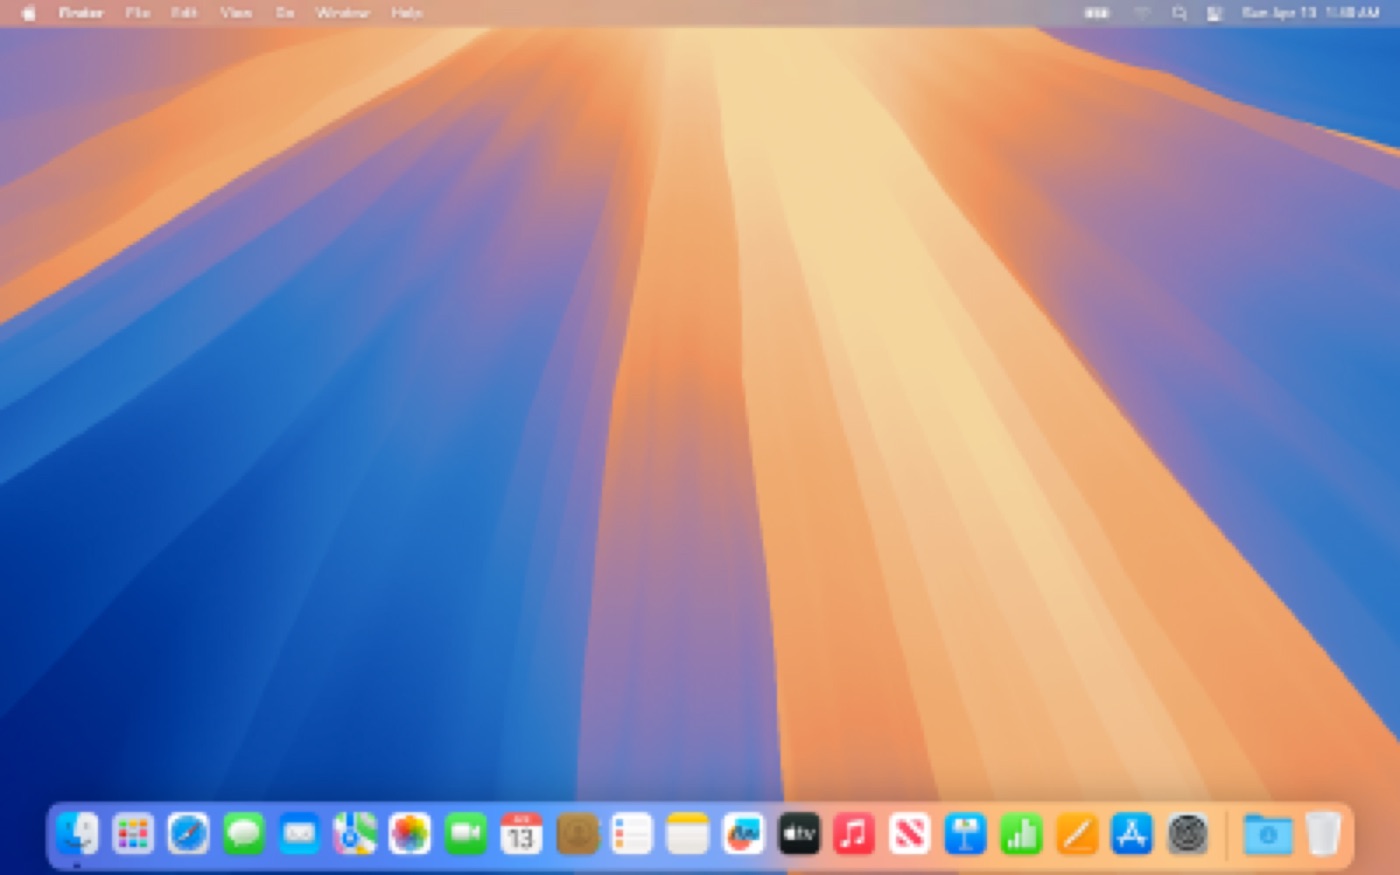This screenshot has height=875, width=1400.
Task: Open the File menu
Action: point(138,13)
